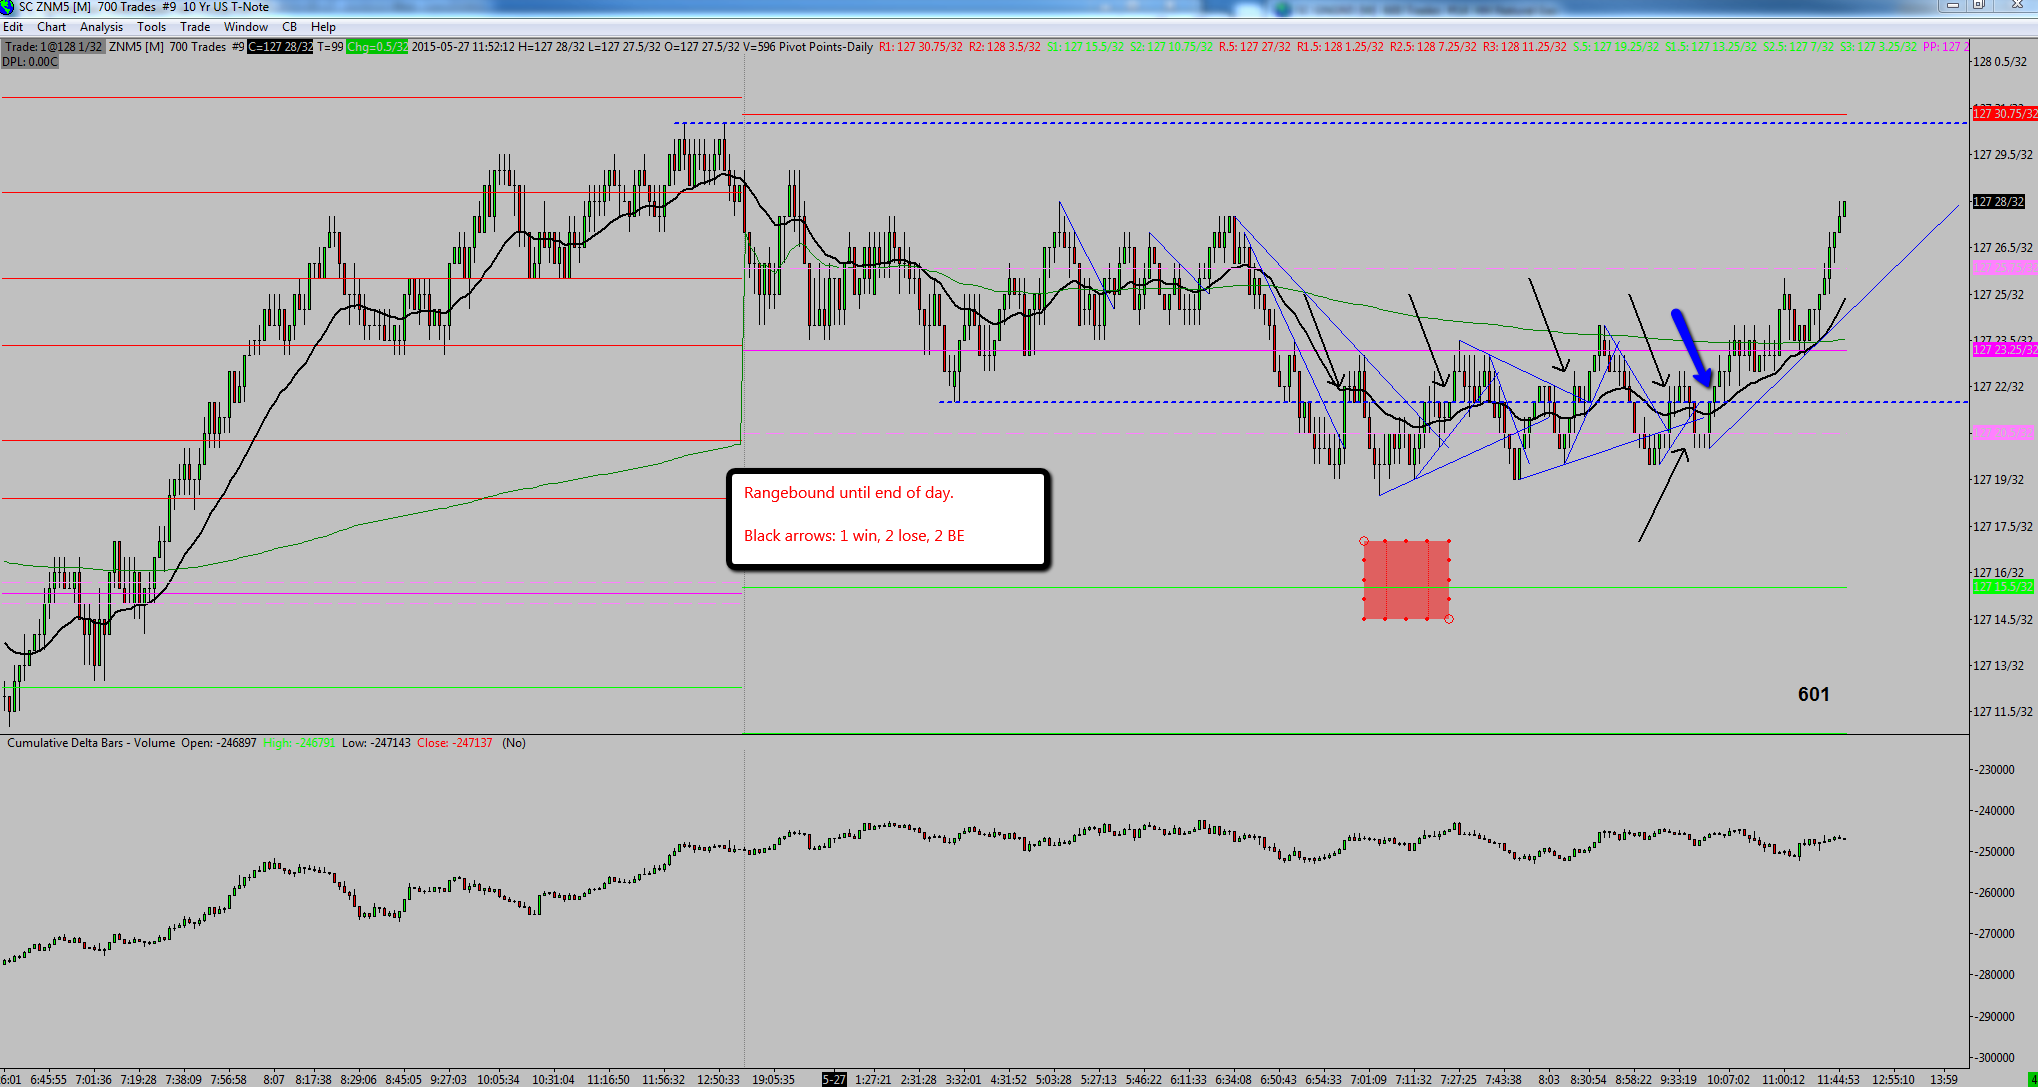Open the Trade menu
The image size is (2038, 1087).
point(195,27)
